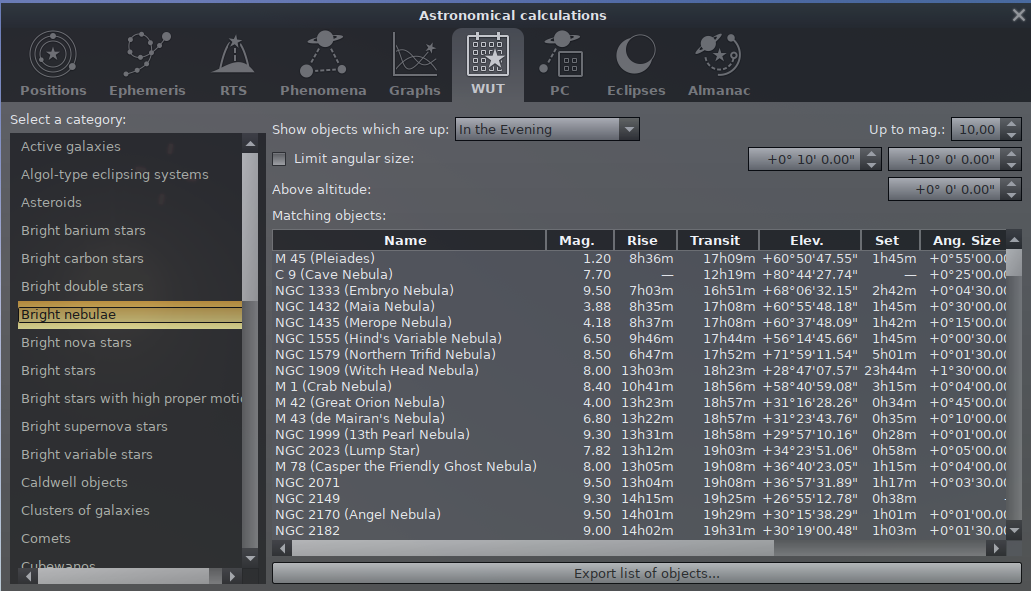Viewport: 1031px width, 591px height.
Task: Click the maximum angular size input field
Action: click(x=944, y=159)
